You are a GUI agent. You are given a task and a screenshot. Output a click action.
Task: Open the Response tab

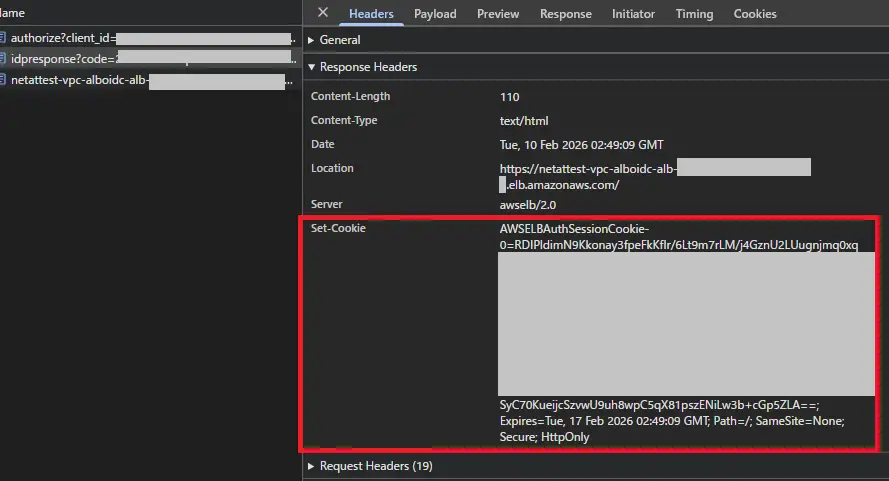point(566,14)
